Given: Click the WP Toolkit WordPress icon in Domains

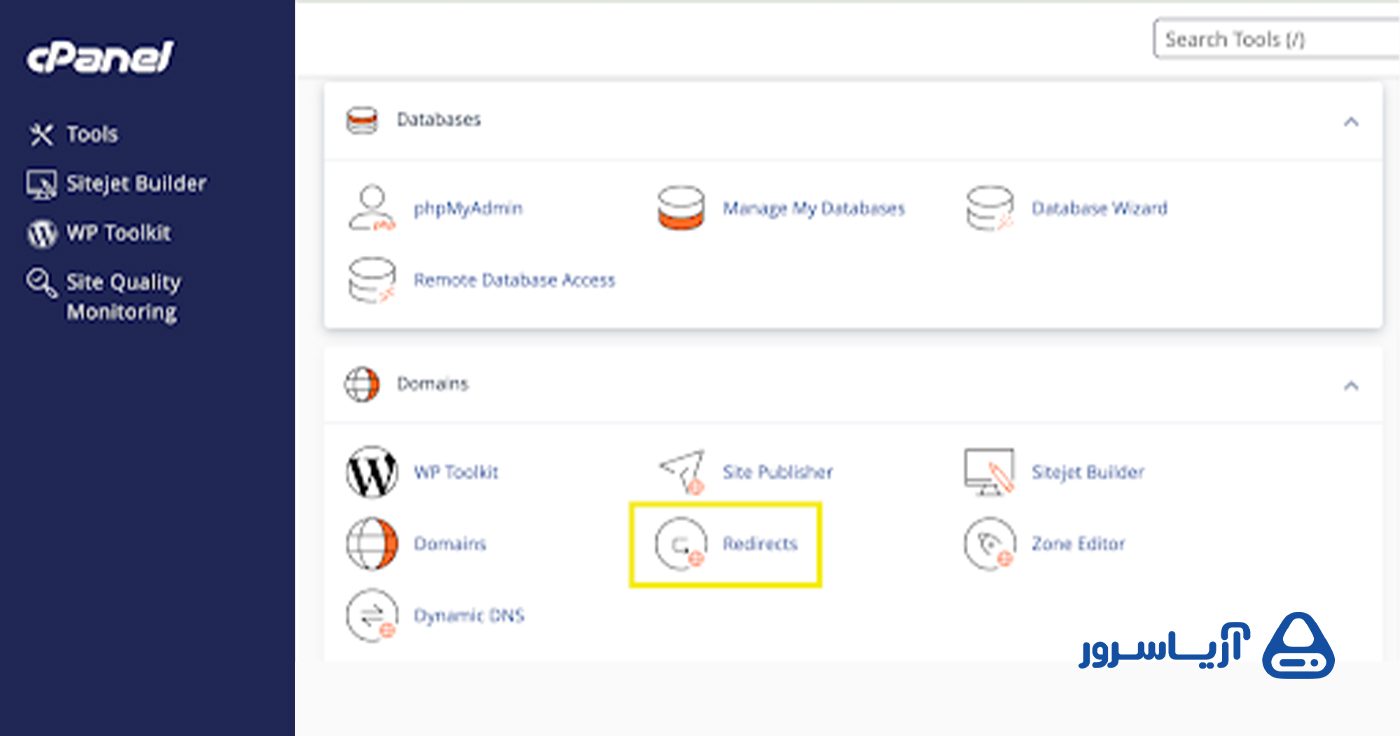Looking at the screenshot, I should click(372, 472).
